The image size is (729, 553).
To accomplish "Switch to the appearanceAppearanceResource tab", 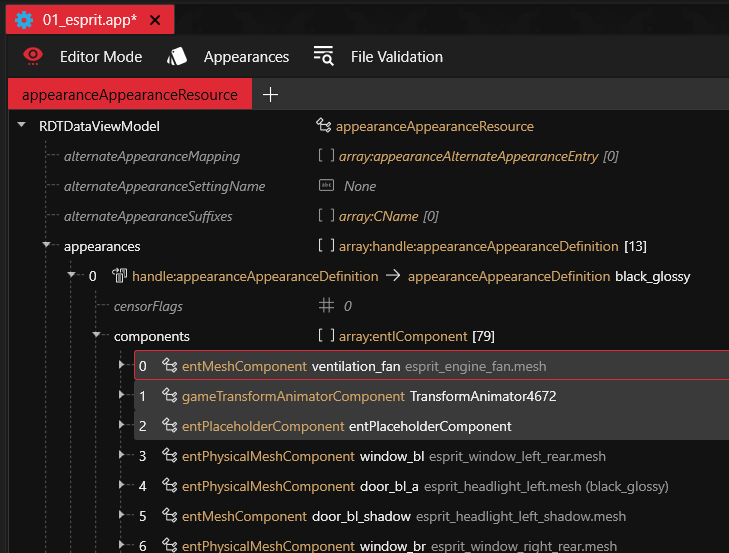I will [x=129, y=95].
